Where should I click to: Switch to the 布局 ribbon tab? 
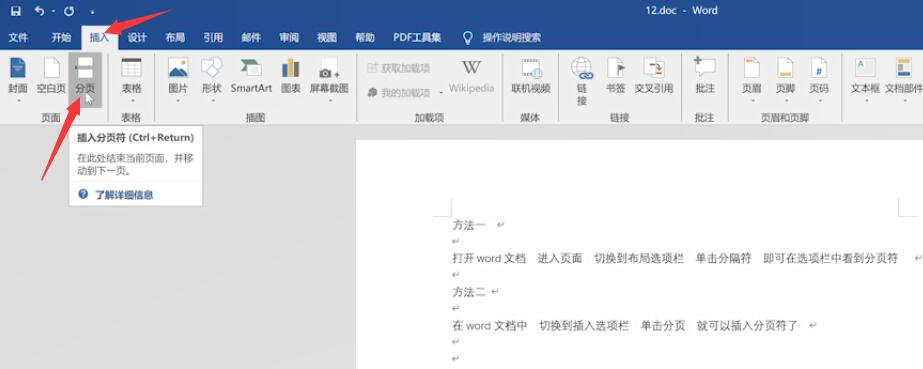[175, 38]
